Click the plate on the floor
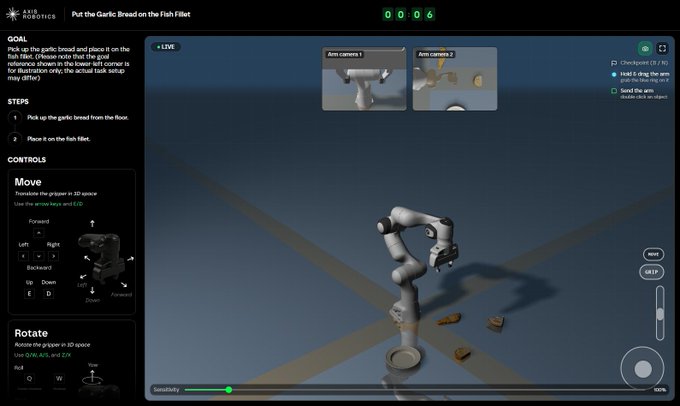This screenshot has width=680, height=406. point(403,357)
